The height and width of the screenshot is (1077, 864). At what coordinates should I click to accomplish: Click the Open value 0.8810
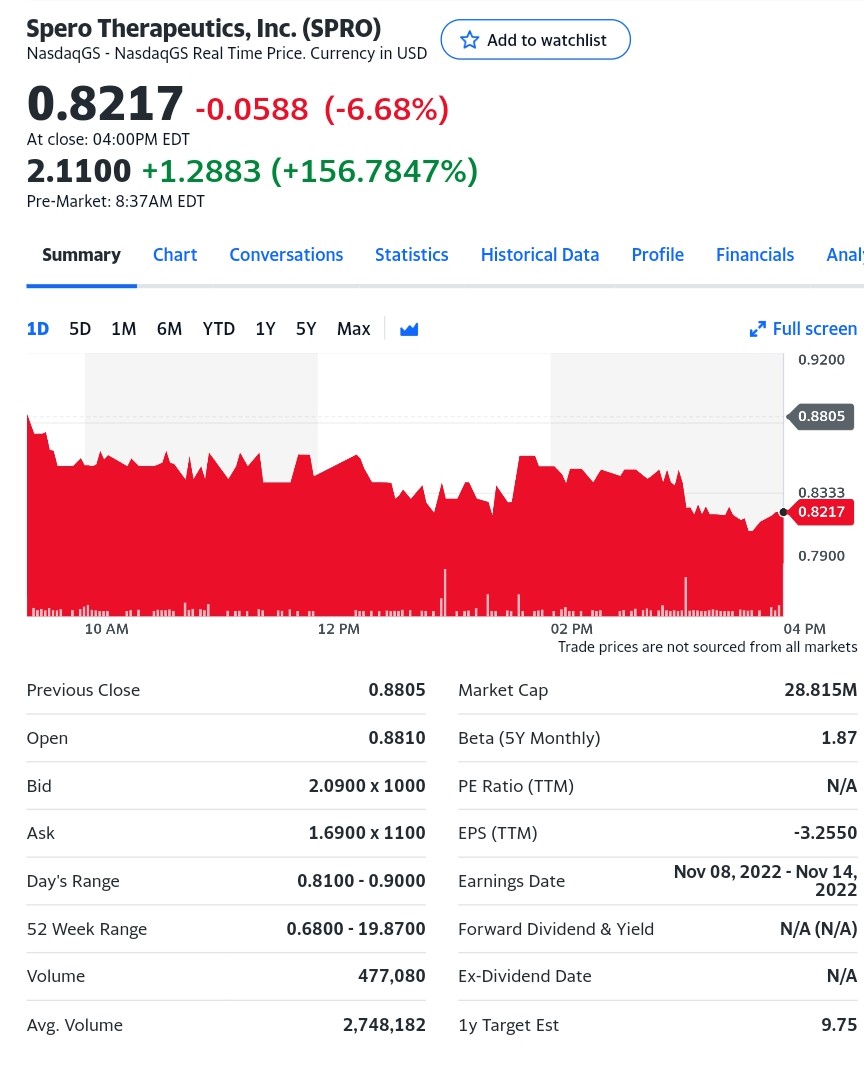397,738
